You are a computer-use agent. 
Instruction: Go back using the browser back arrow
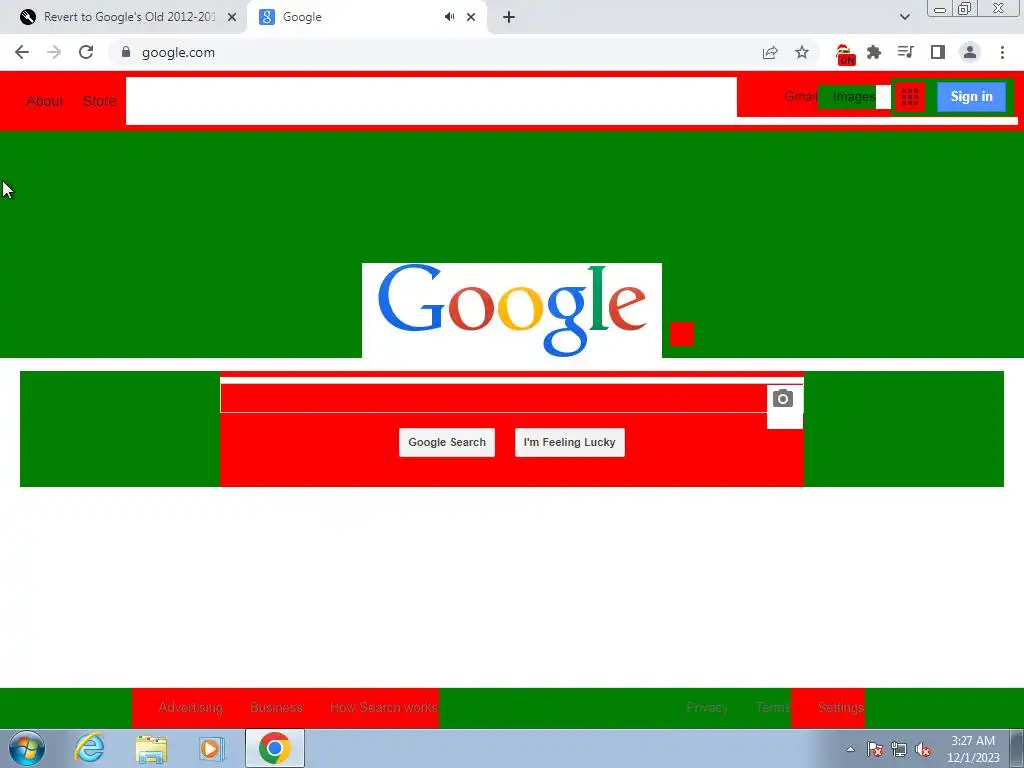point(22,52)
